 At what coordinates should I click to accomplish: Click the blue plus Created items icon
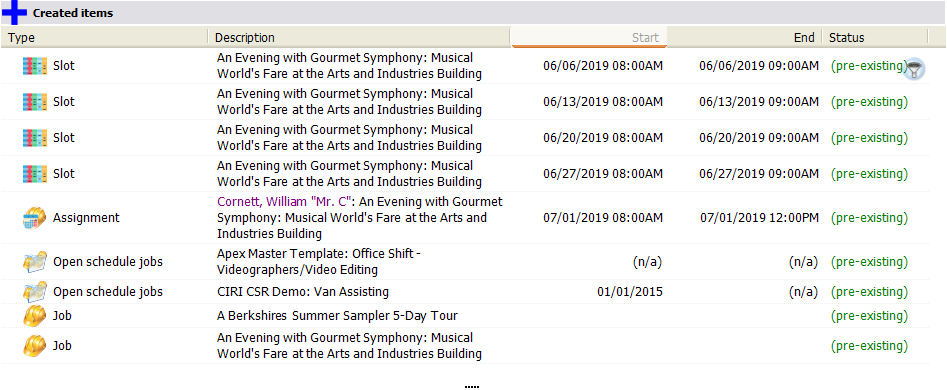pos(14,11)
